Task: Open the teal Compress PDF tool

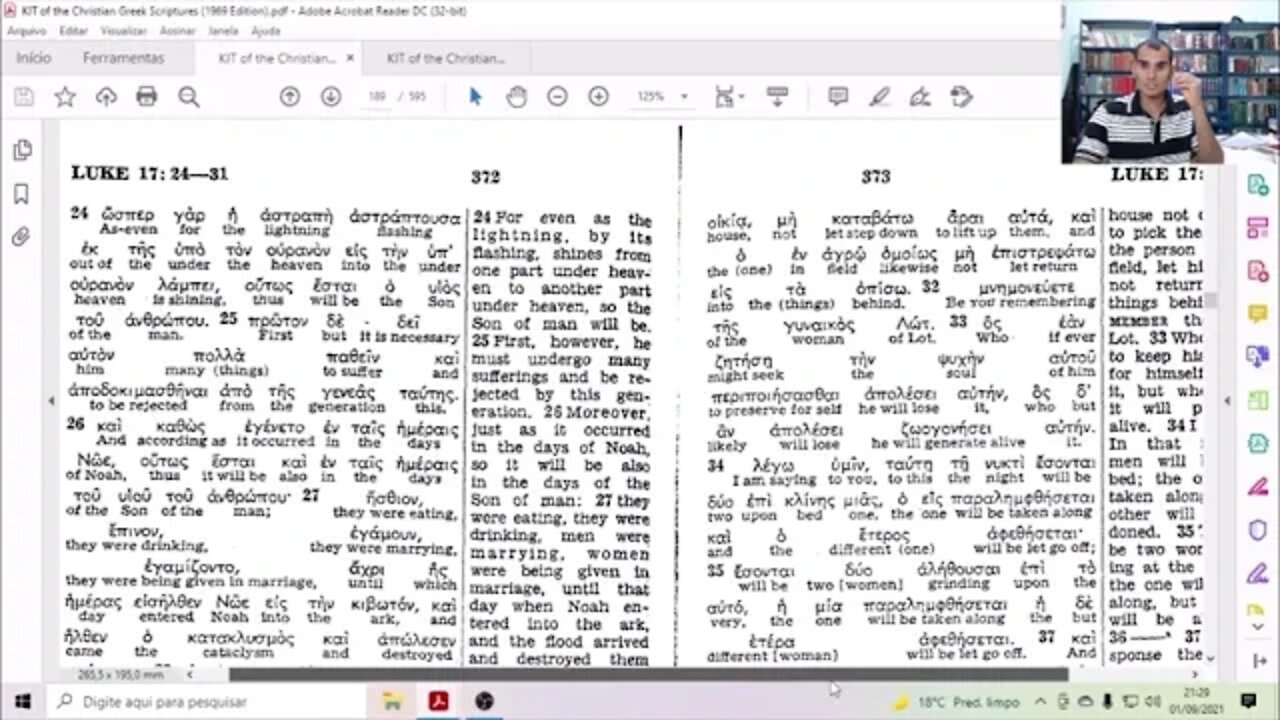Action: 1257,443
